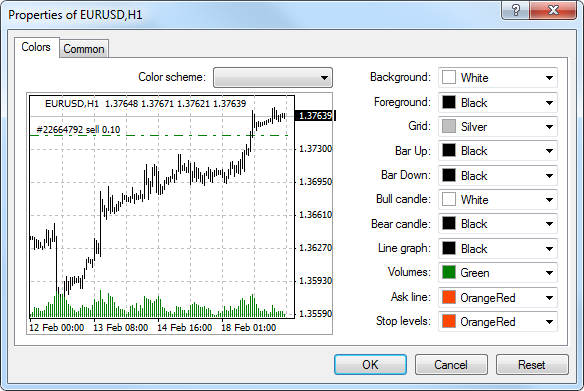Expand the Background color dropdown
The image size is (584, 391).
[x=498, y=77]
